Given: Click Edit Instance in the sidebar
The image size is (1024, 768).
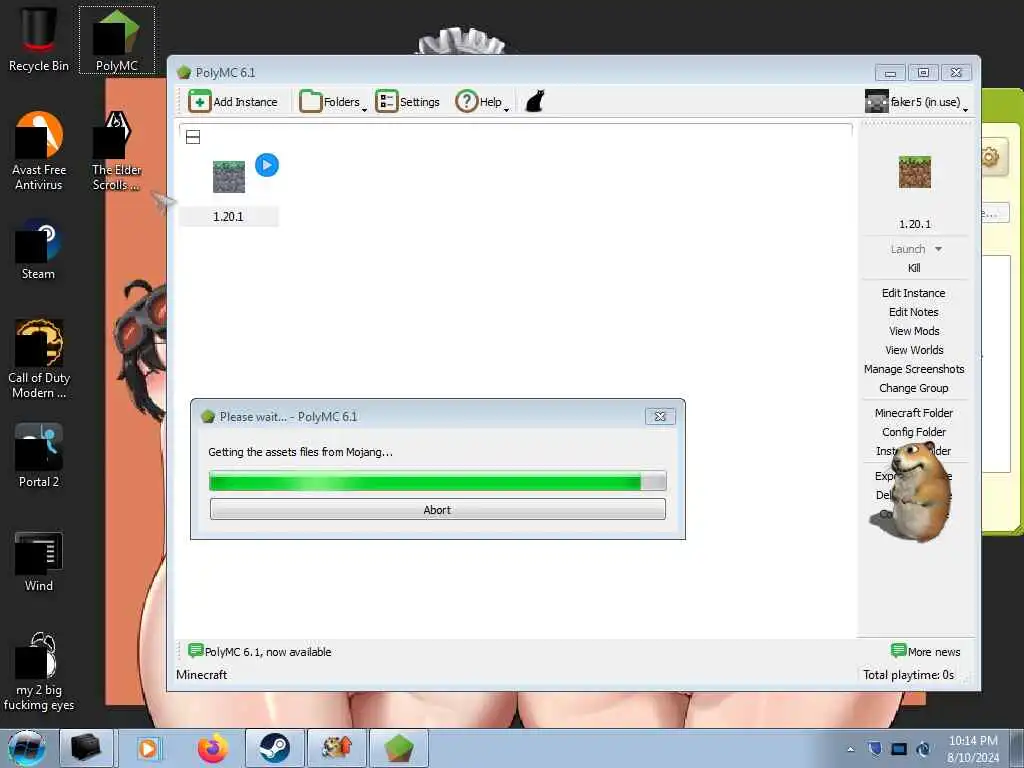Looking at the screenshot, I should (x=913, y=293).
